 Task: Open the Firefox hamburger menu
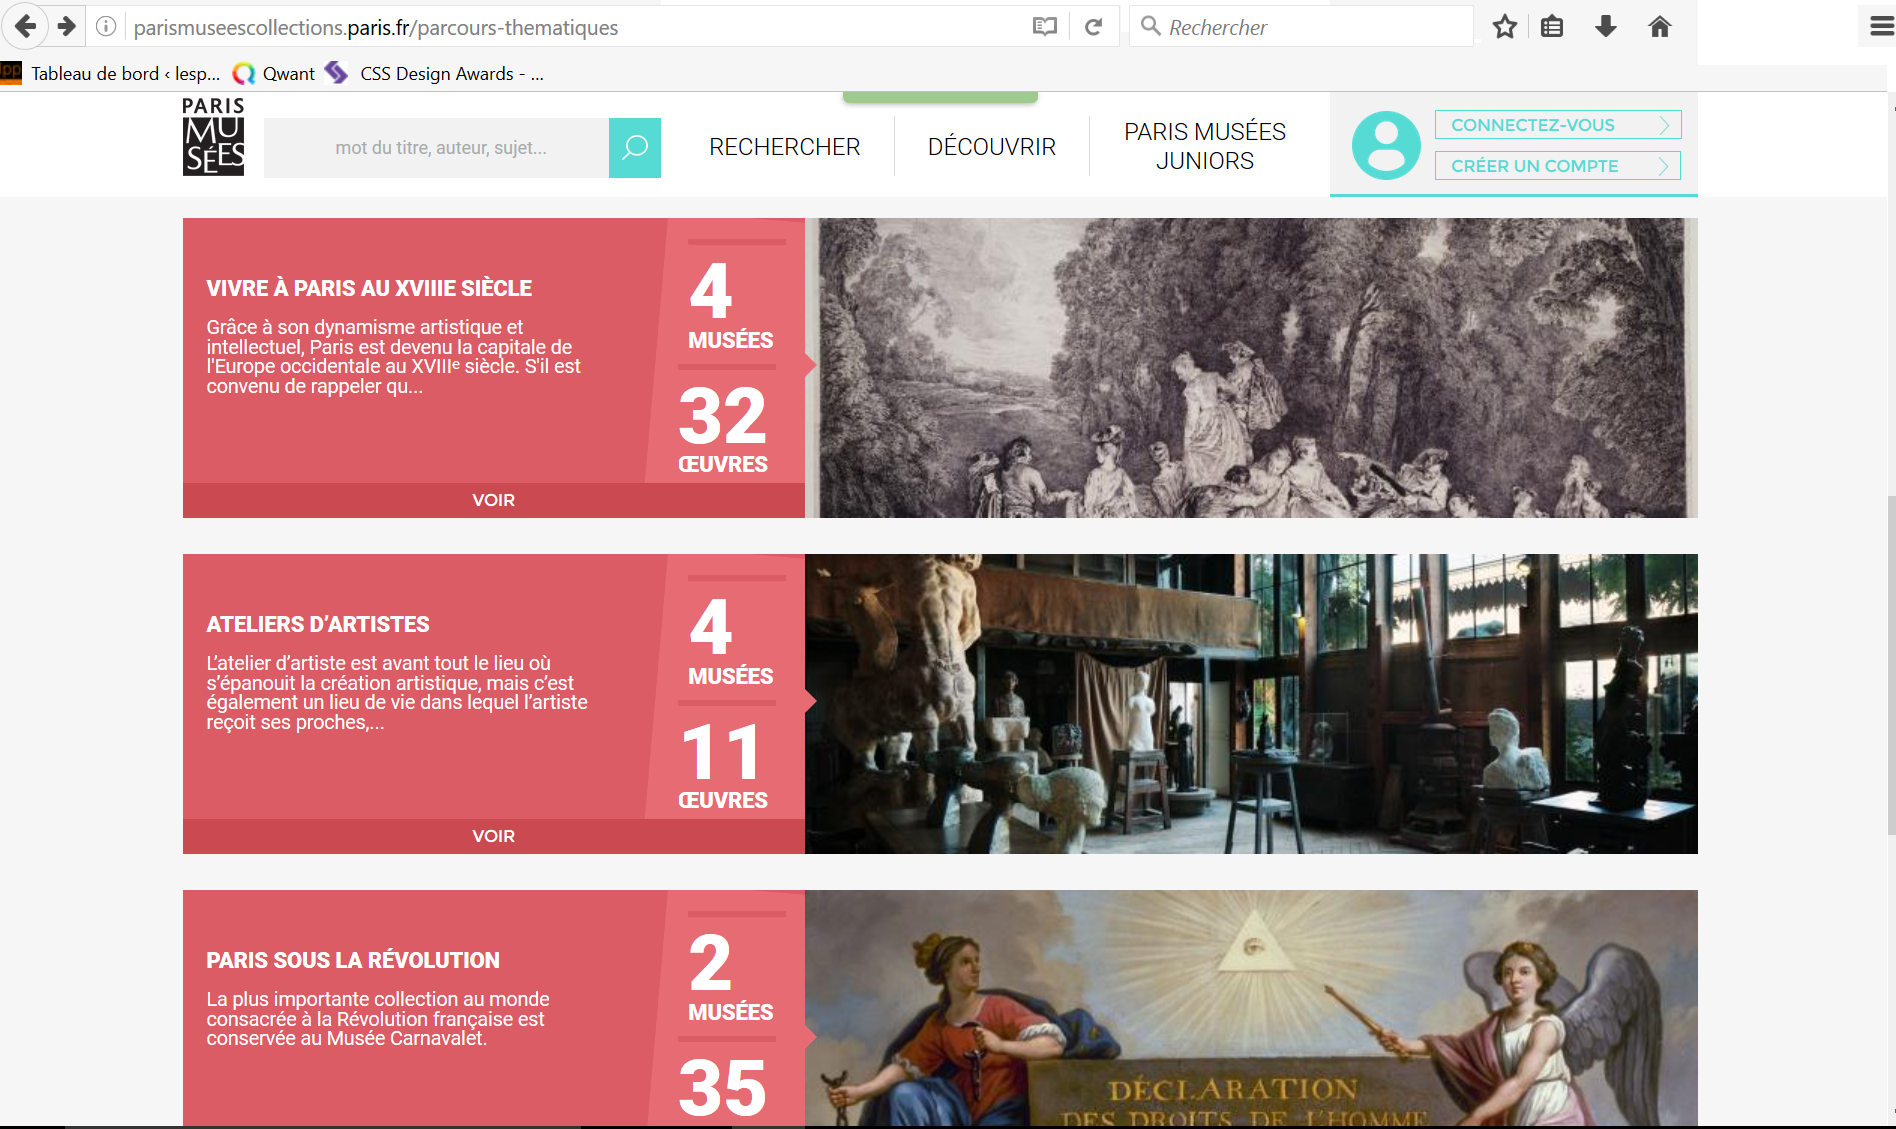(1881, 27)
